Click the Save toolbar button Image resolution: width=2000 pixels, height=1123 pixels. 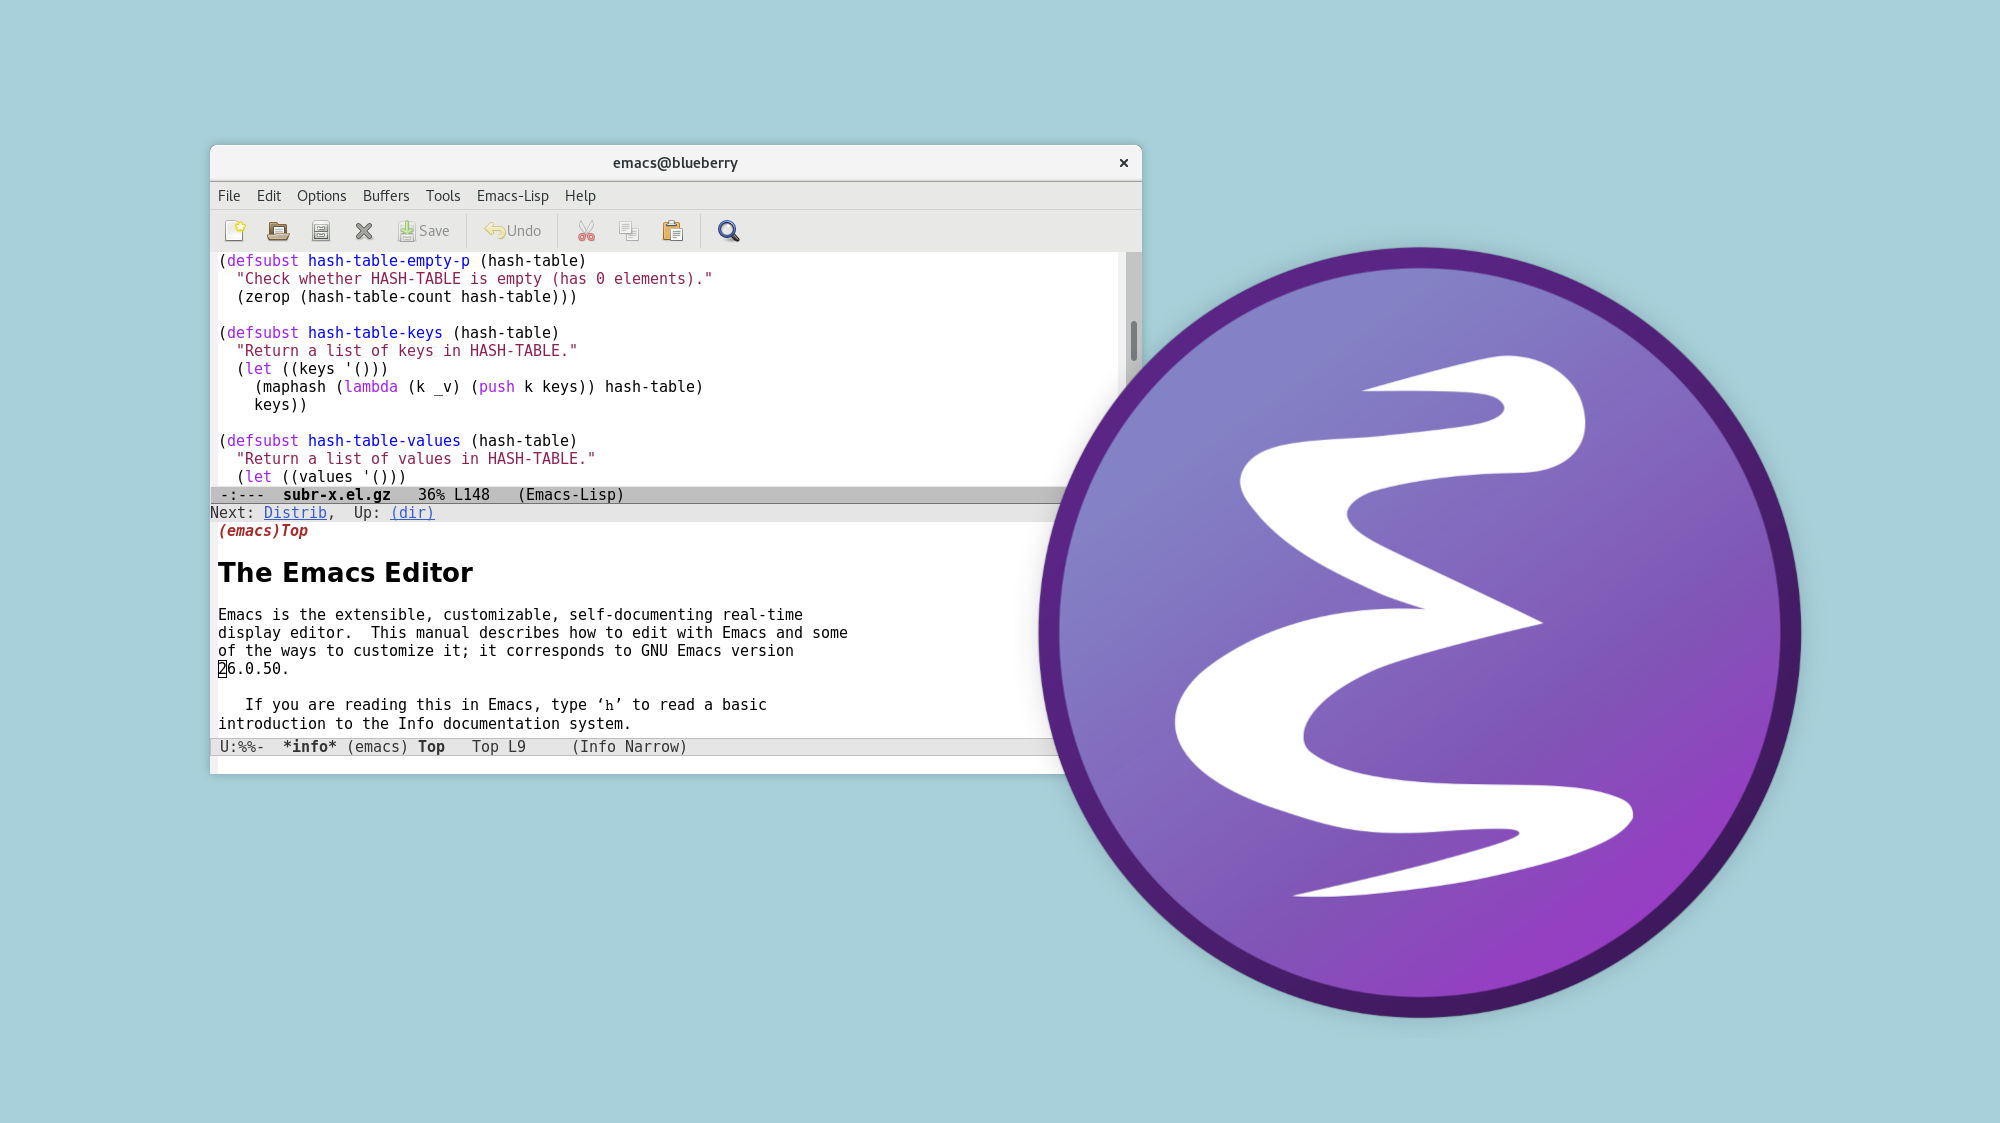pyautogui.click(x=424, y=231)
